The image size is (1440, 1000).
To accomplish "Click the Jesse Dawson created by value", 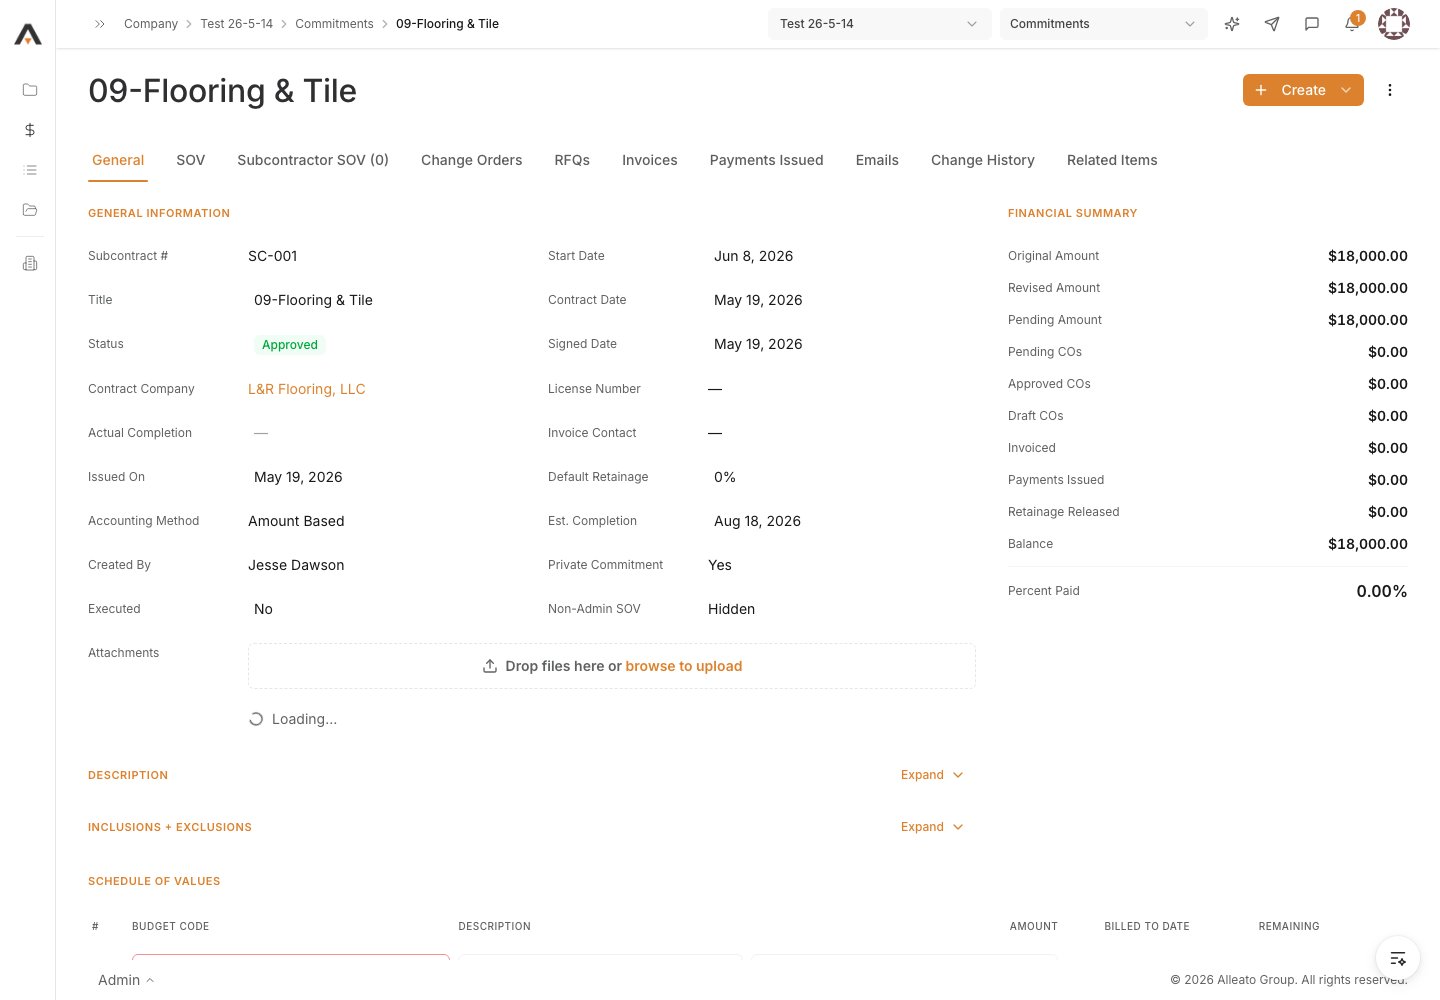I will (x=296, y=565).
